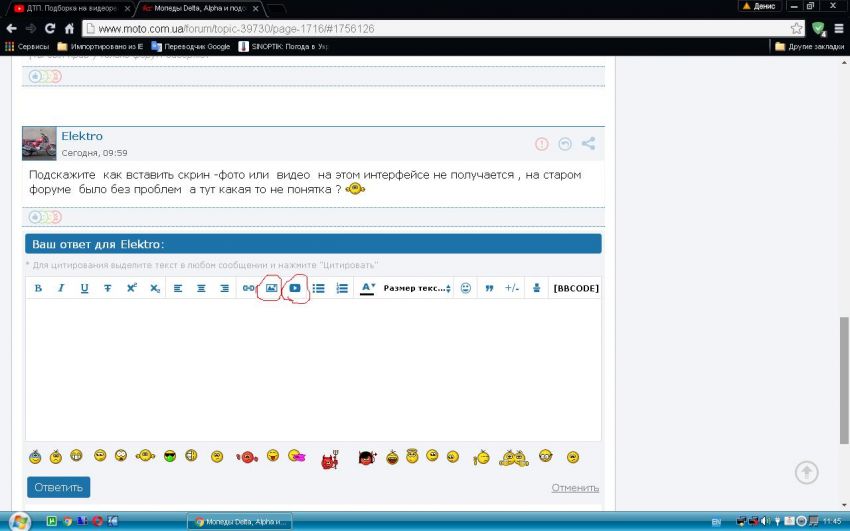Viewport: 850px width, 531px height.
Task: Open the 'Импортировано из IE' bookmarks folder
Action: (100, 47)
